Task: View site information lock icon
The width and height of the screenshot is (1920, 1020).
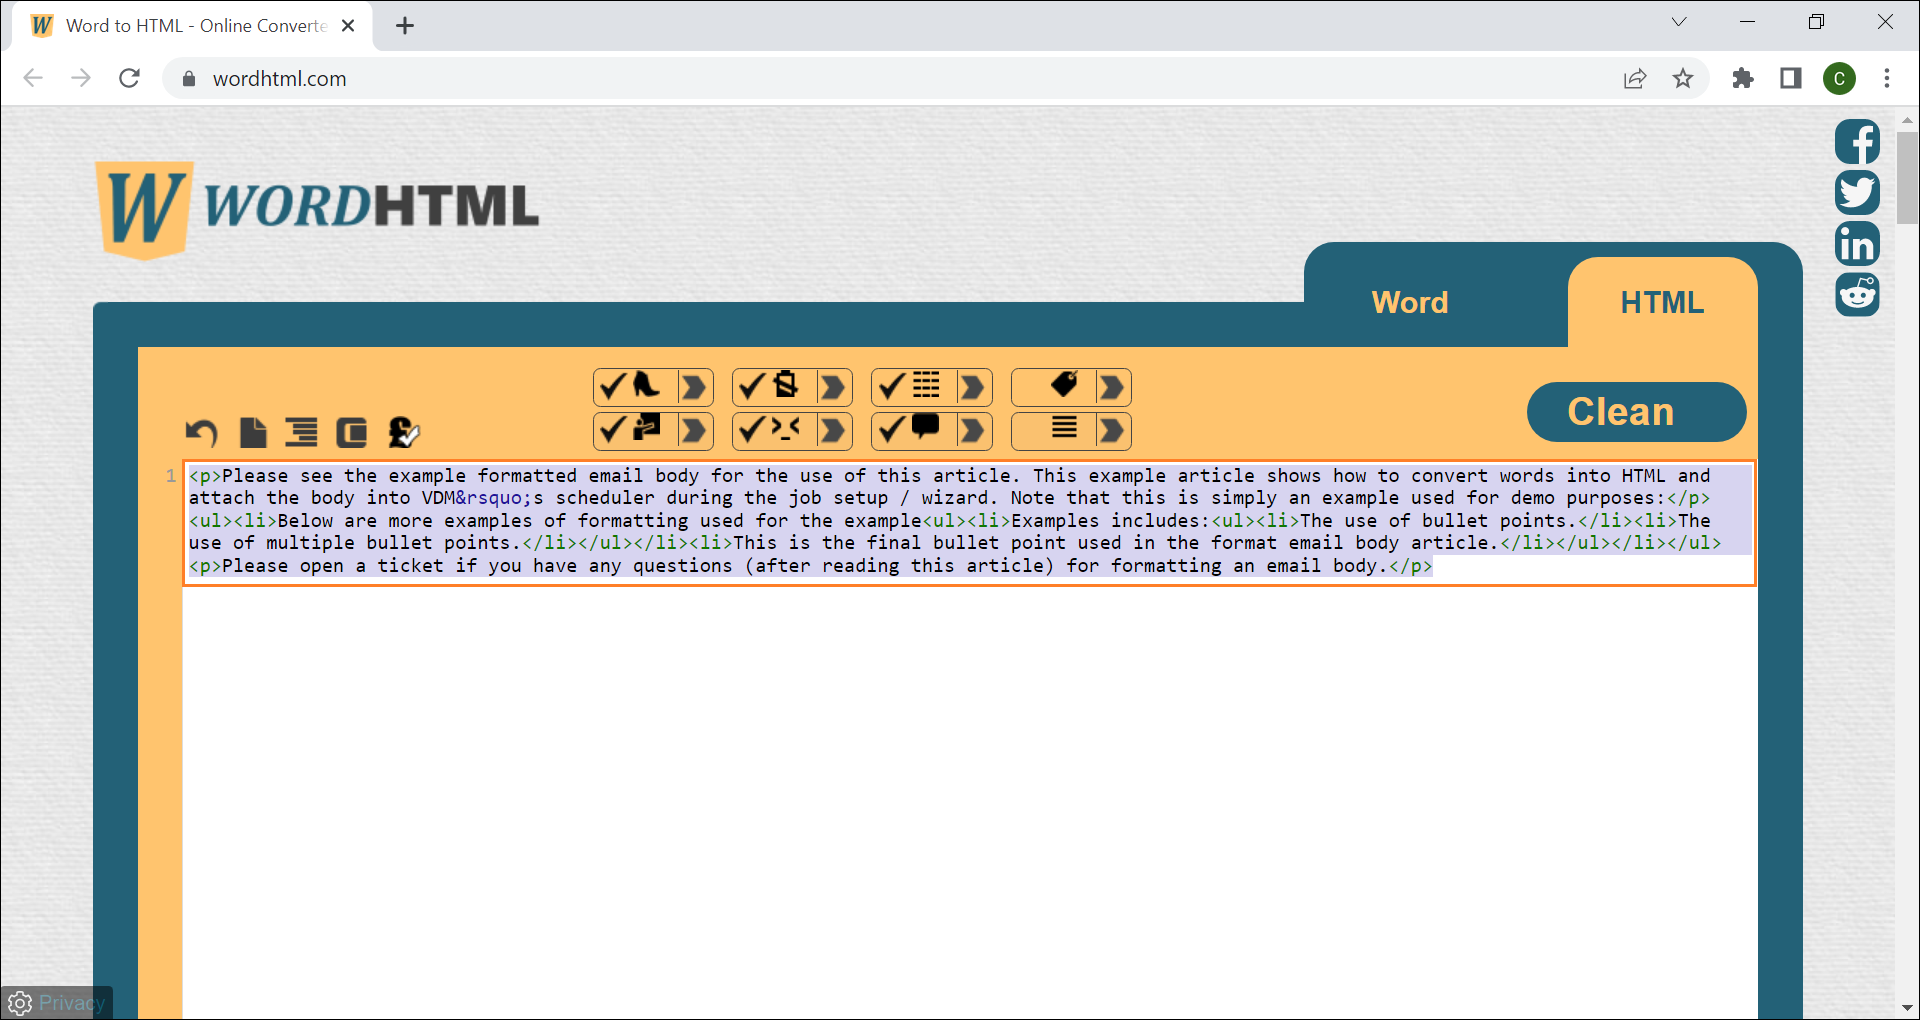Action: [x=189, y=78]
